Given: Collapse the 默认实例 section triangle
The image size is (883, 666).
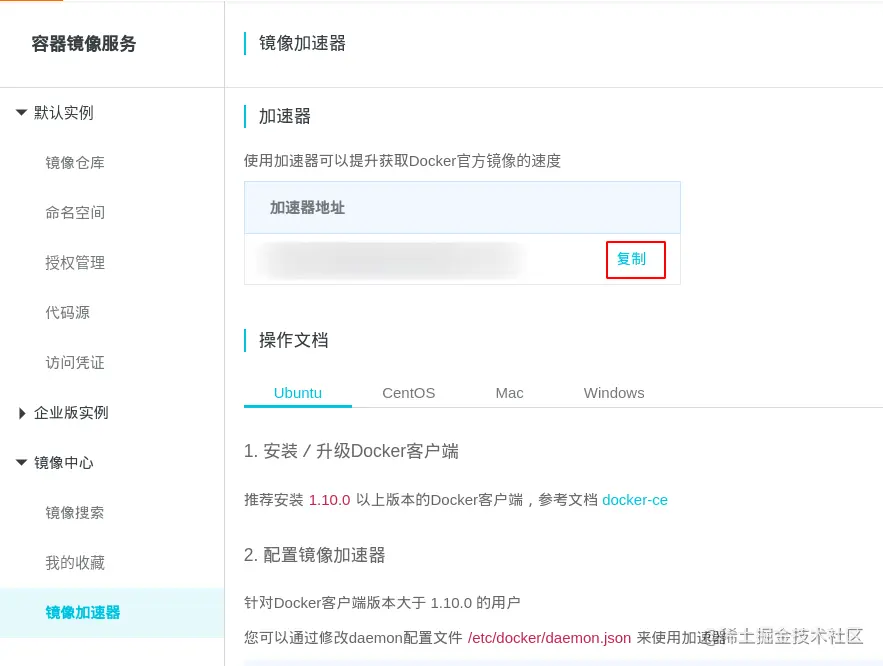Looking at the screenshot, I should [x=21, y=113].
